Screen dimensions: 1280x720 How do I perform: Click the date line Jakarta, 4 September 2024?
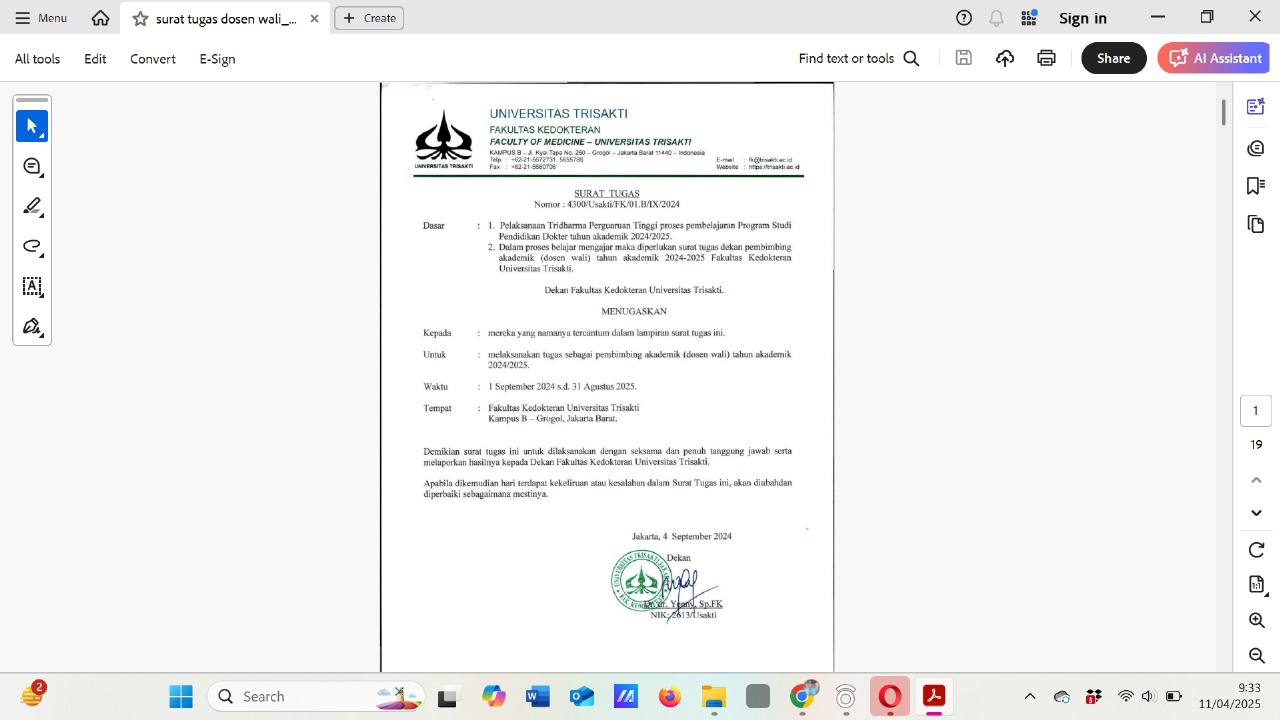click(682, 537)
